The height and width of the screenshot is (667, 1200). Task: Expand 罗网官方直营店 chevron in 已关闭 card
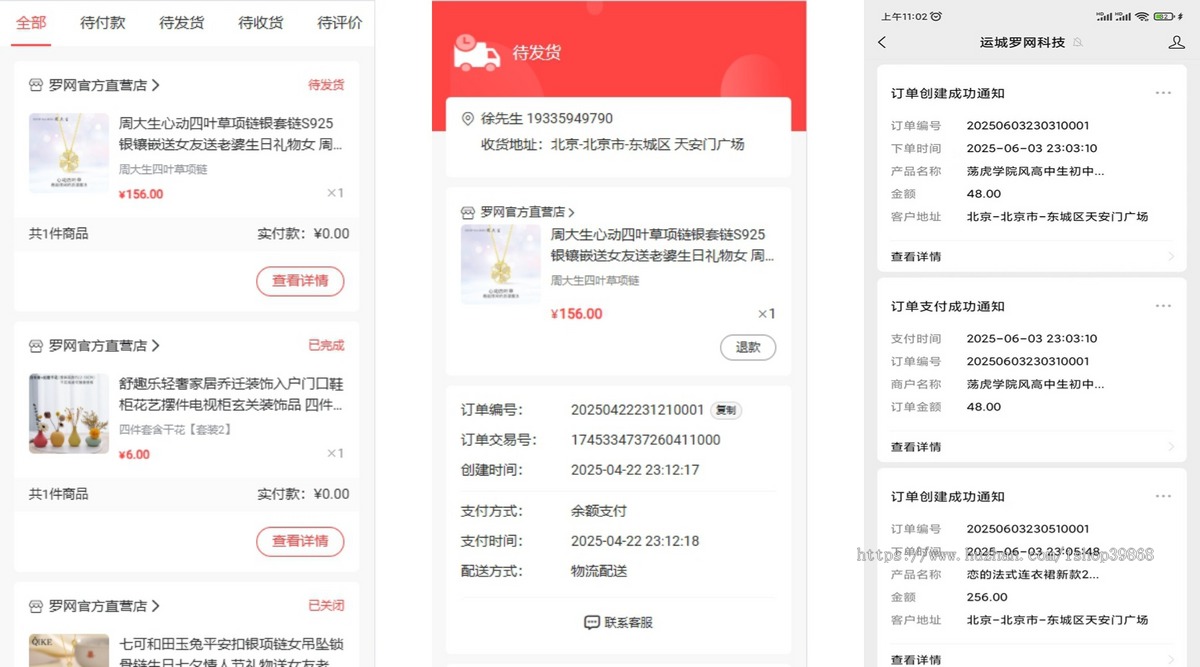pos(155,606)
